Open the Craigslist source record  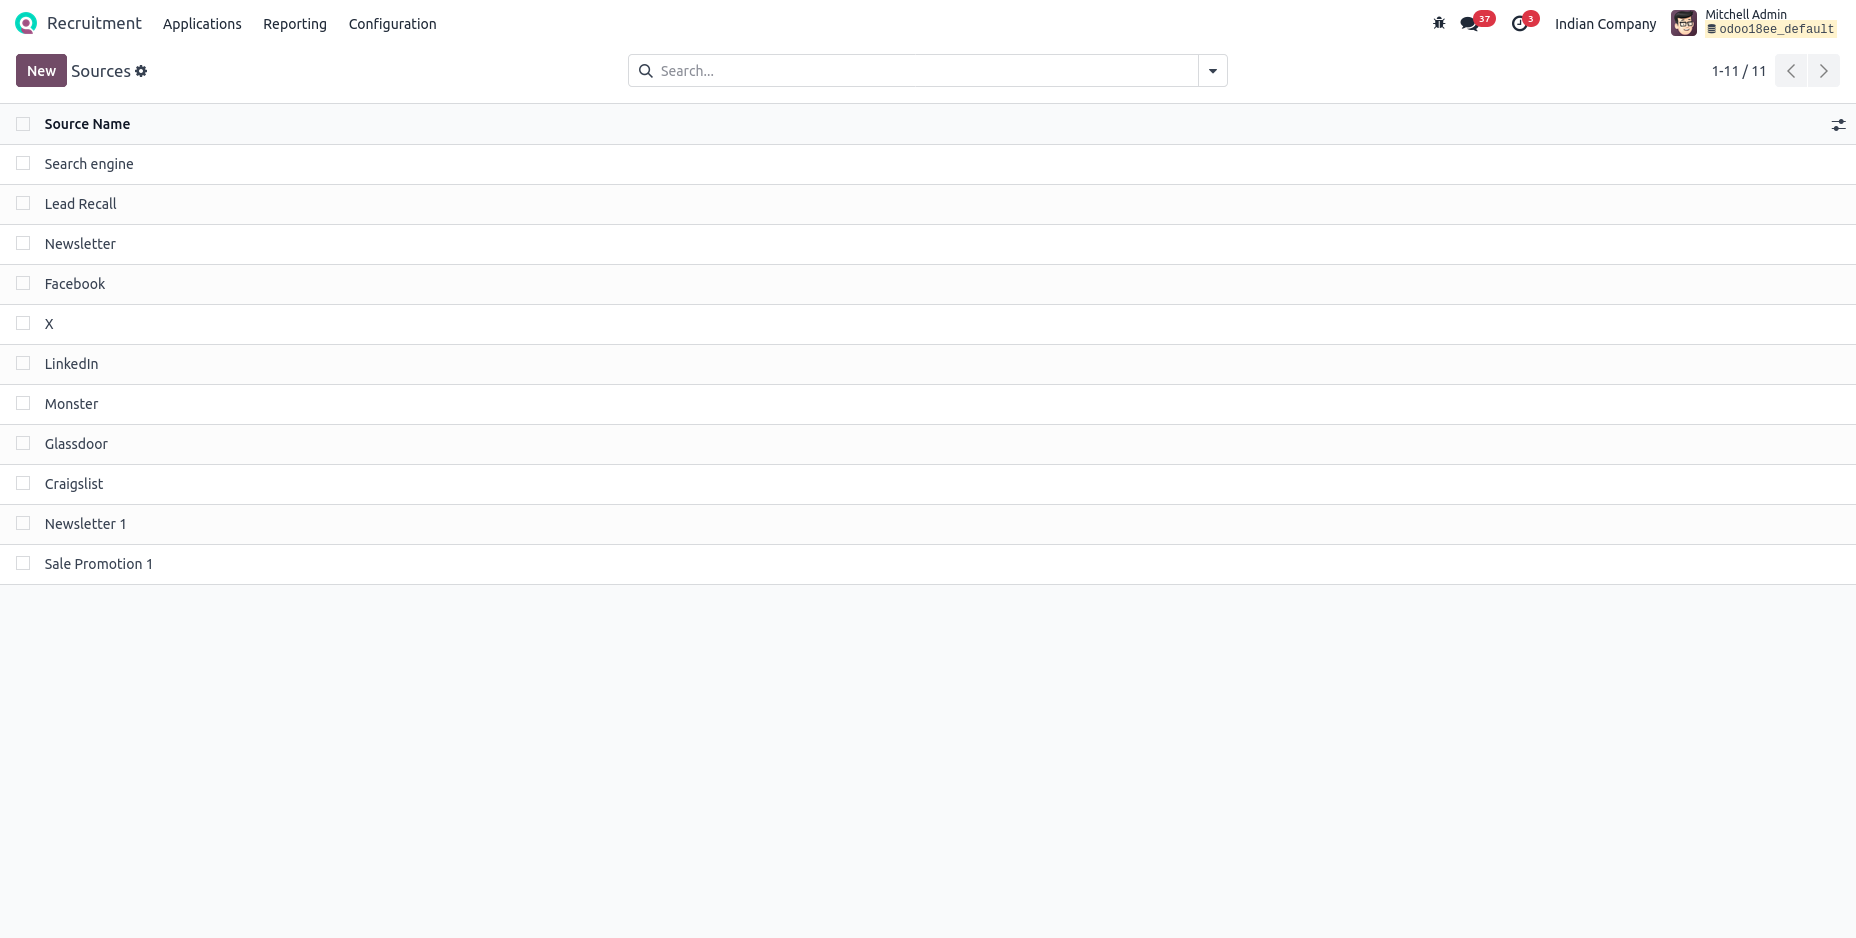[74, 484]
